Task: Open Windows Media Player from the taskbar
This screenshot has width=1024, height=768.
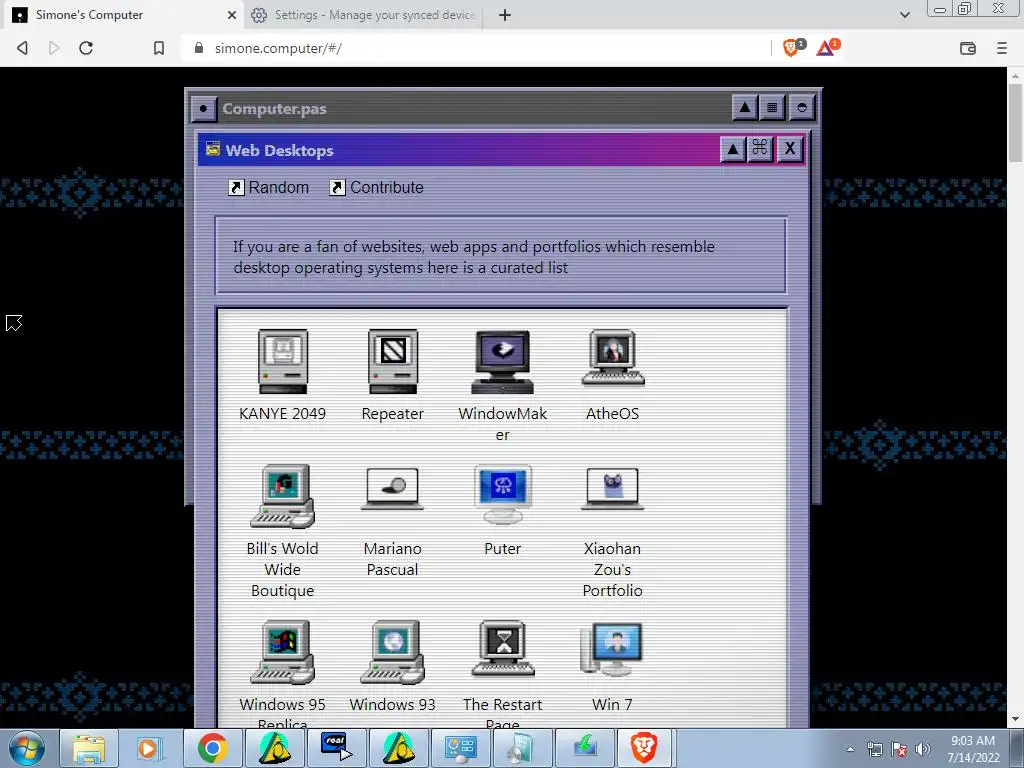Action: pos(150,748)
